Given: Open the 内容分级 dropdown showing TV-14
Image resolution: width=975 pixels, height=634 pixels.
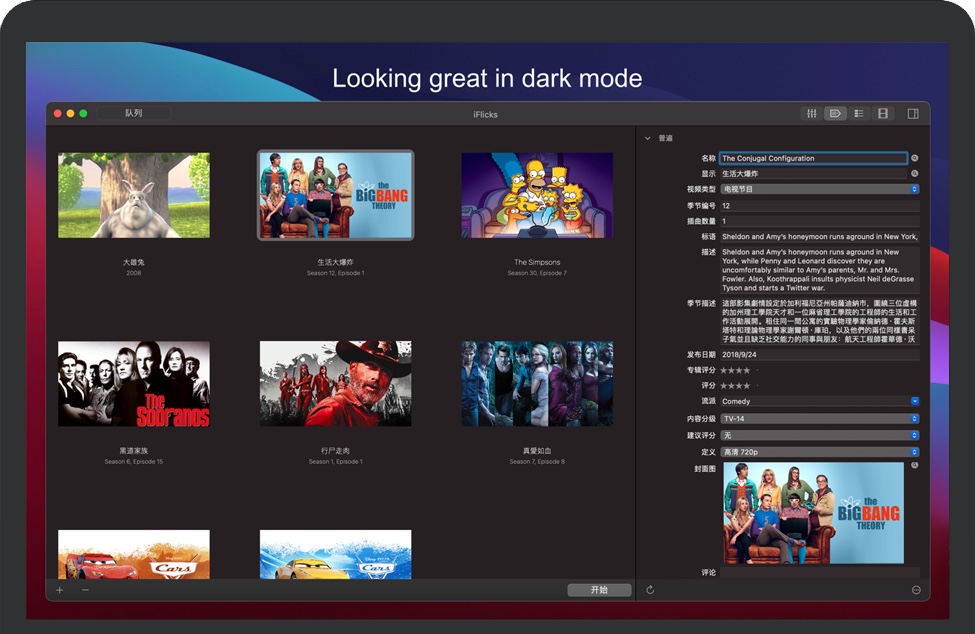Looking at the screenshot, I should pos(818,419).
